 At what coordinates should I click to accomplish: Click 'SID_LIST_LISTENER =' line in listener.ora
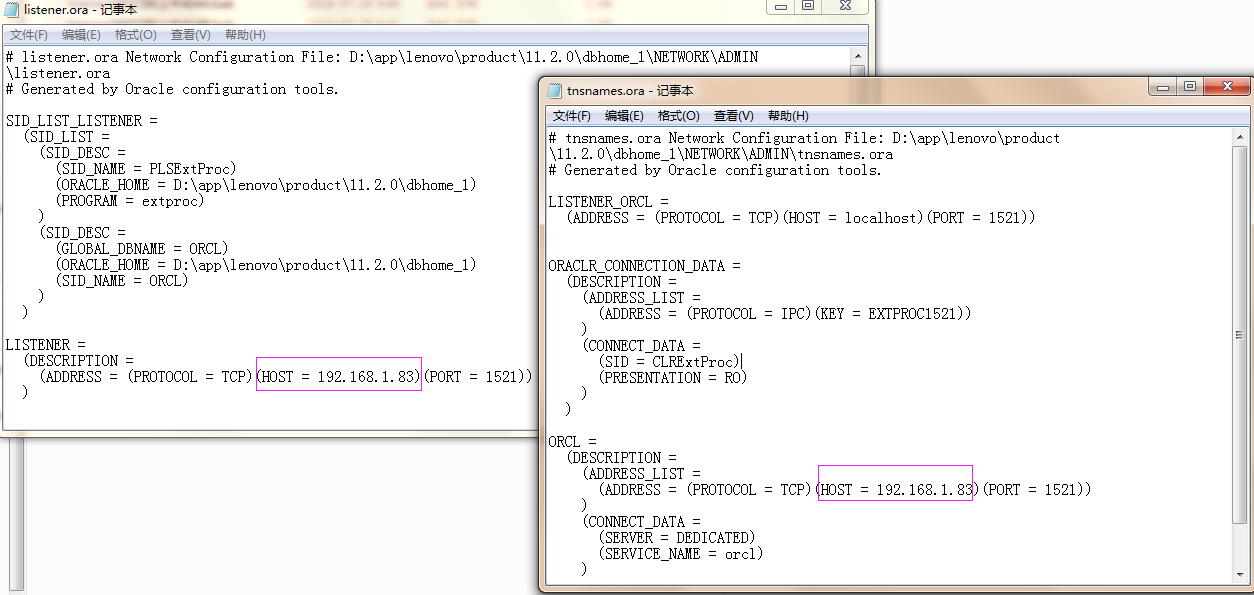point(82,121)
